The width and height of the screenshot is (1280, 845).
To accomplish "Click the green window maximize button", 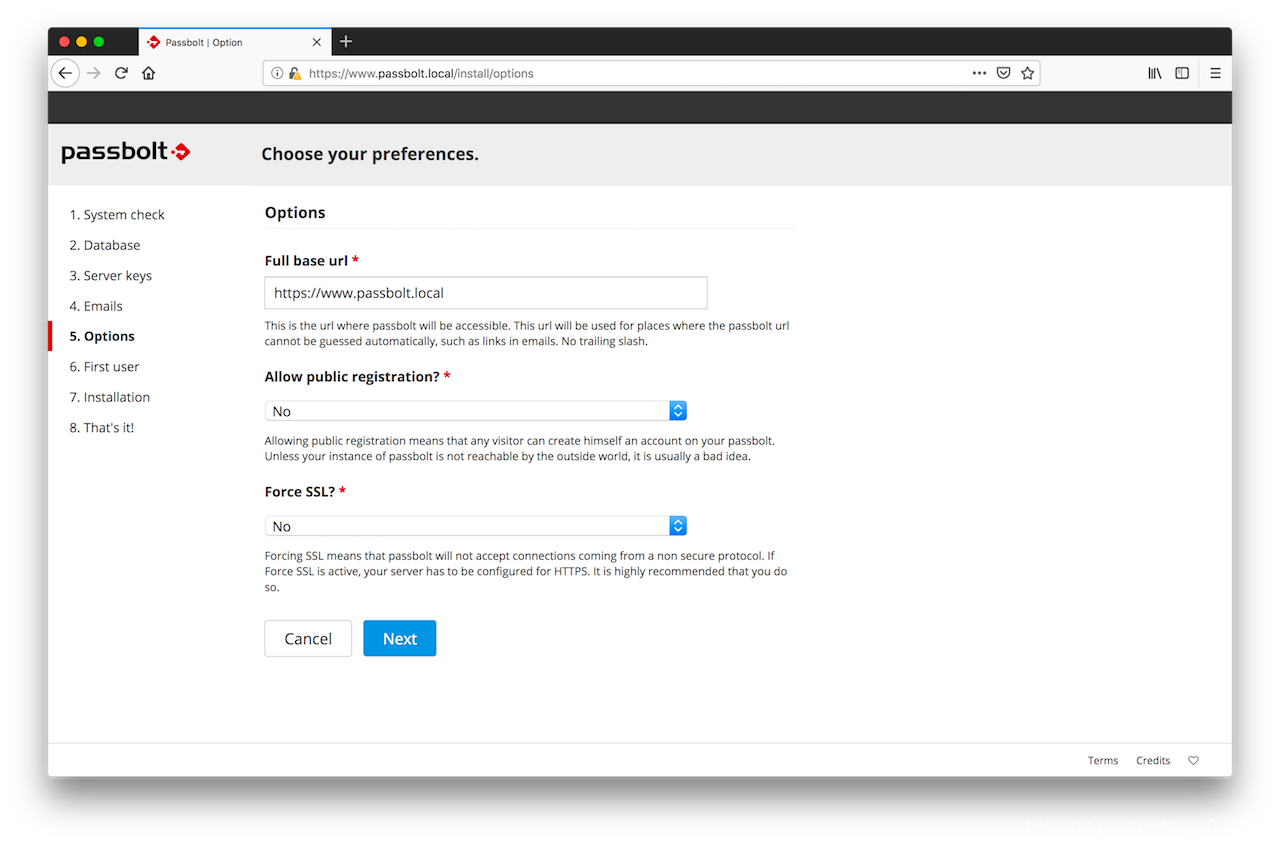I will (x=99, y=41).
